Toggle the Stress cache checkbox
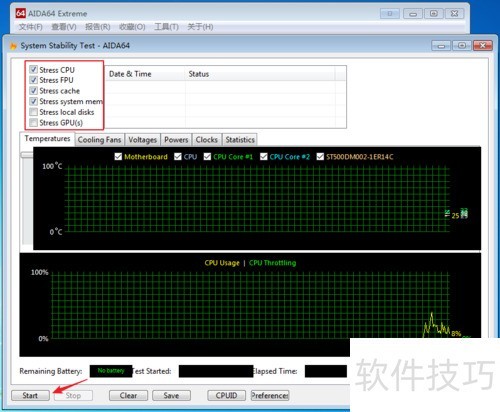 point(33,91)
